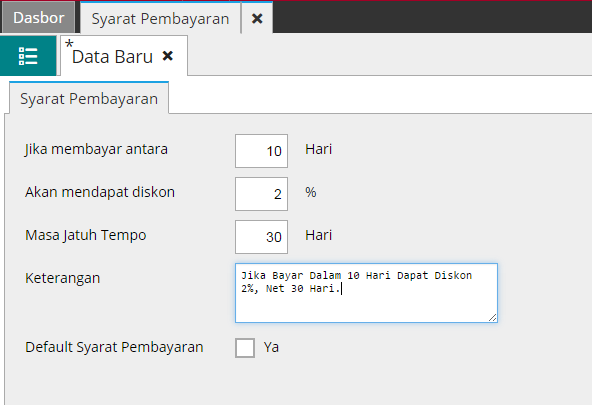Click inside the Keterangan text area

366,293
